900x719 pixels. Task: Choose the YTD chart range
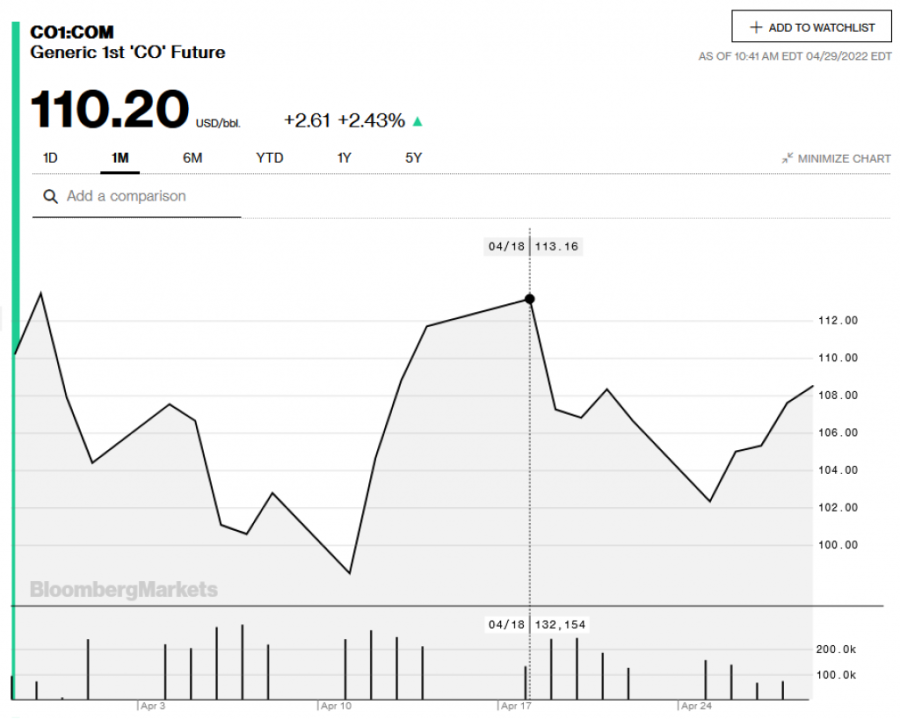point(269,158)
